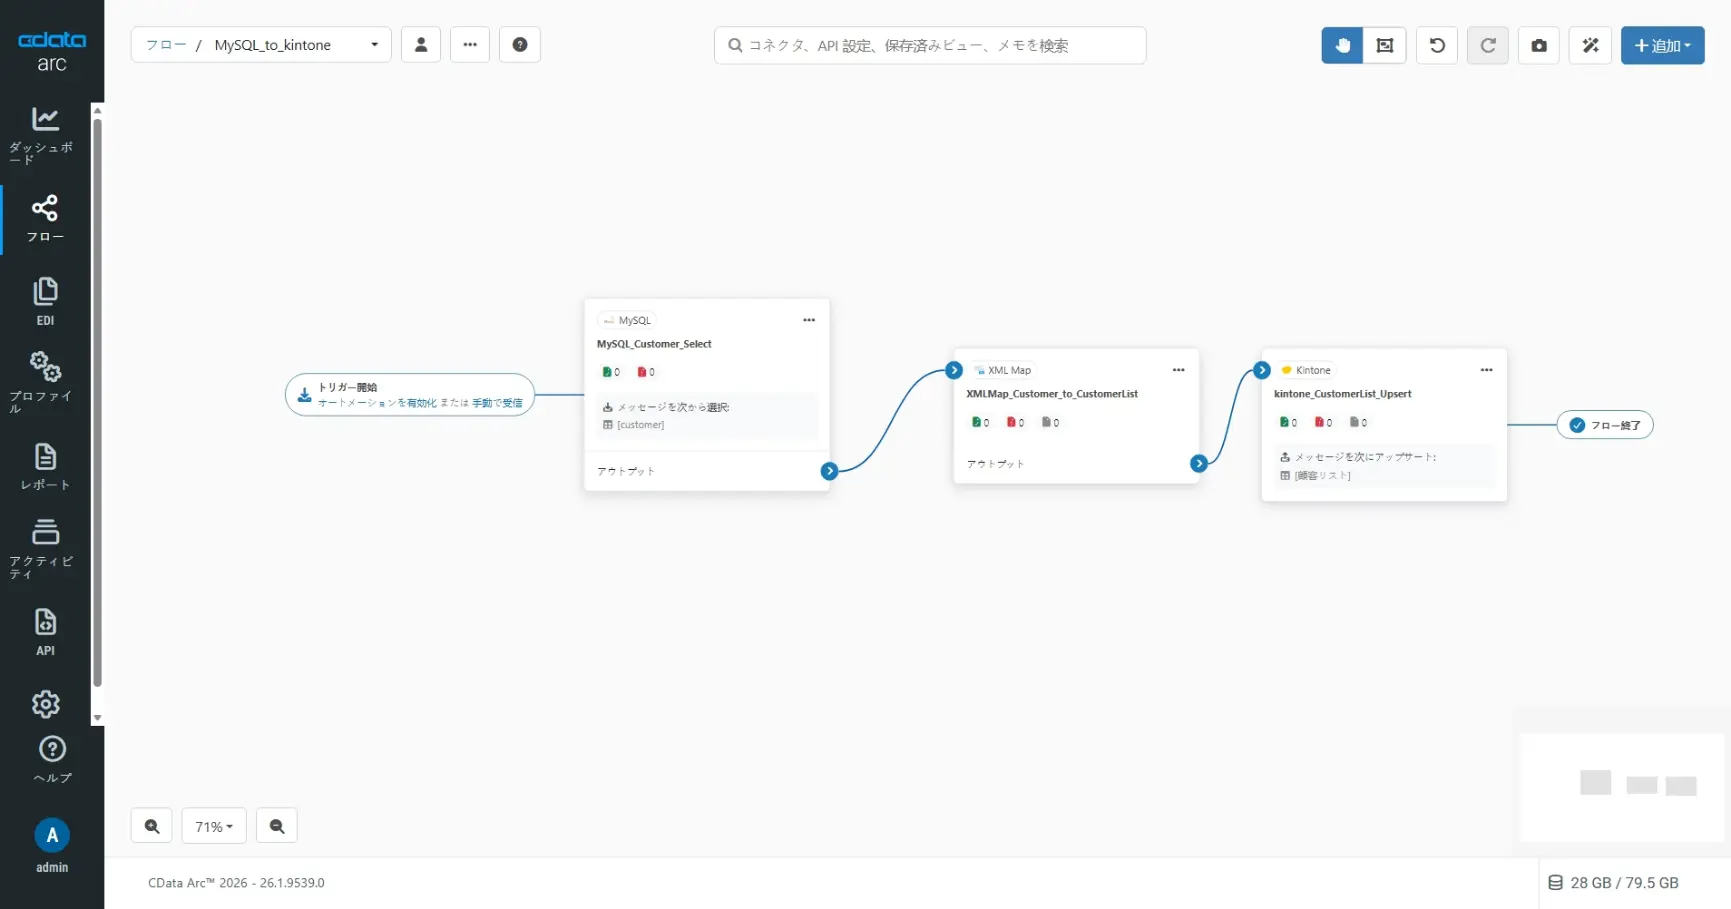Click the 手動で受信 manual receive link
This screenshot has width=1731, height=909.
[497, 403]
